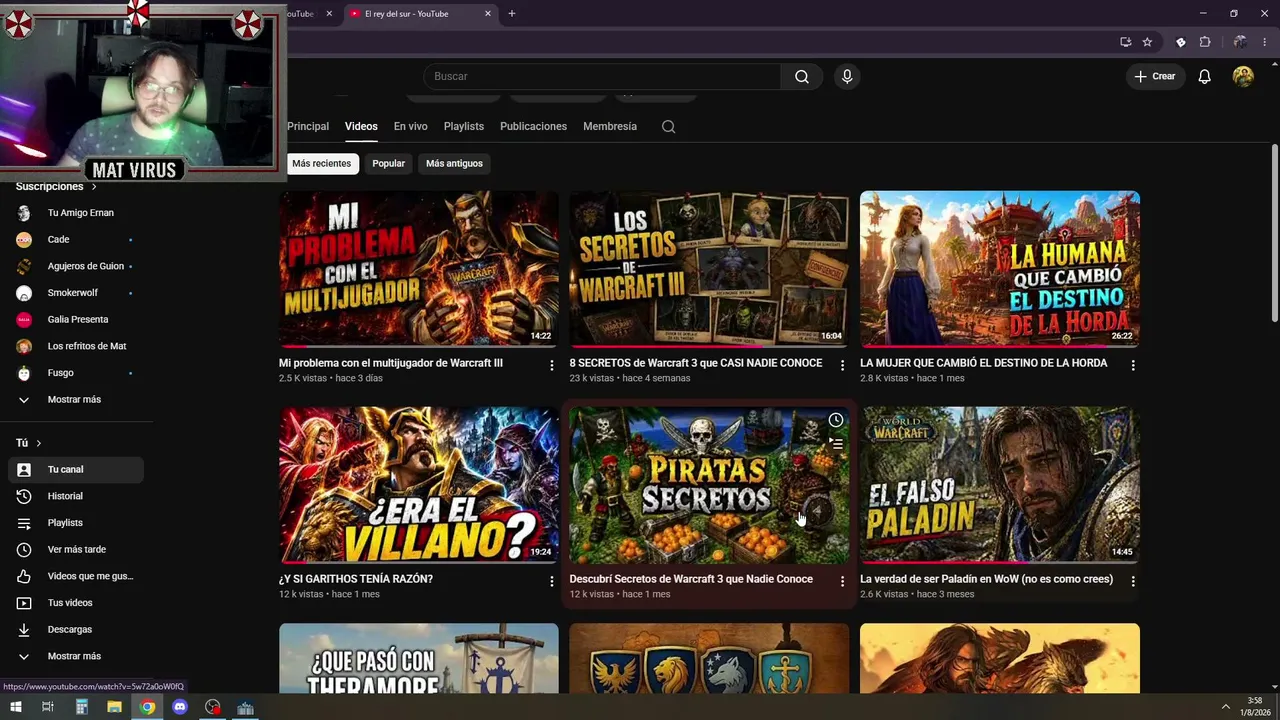The width and height of the screenshot is (1280, 720).
Task: Click the page vertical scrollbar
Action: point(1275,235)
